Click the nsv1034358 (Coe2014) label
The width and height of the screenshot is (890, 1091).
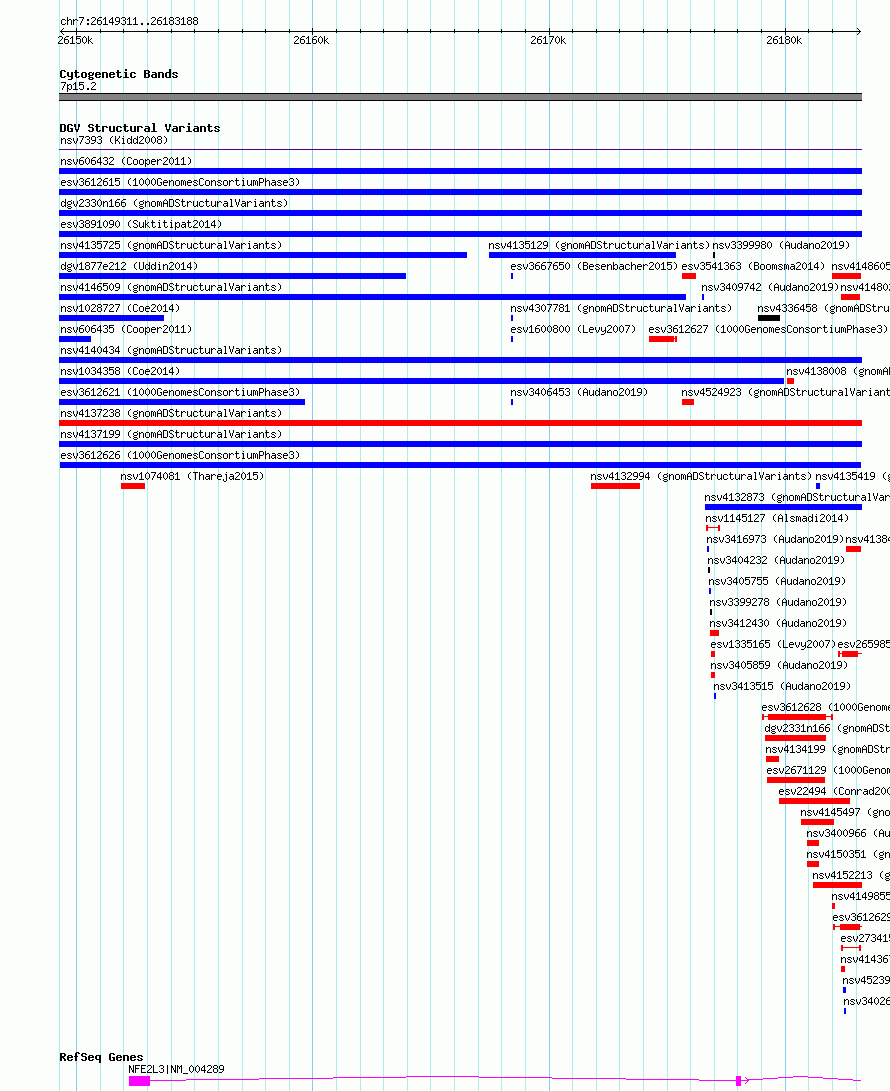[120, 371]
